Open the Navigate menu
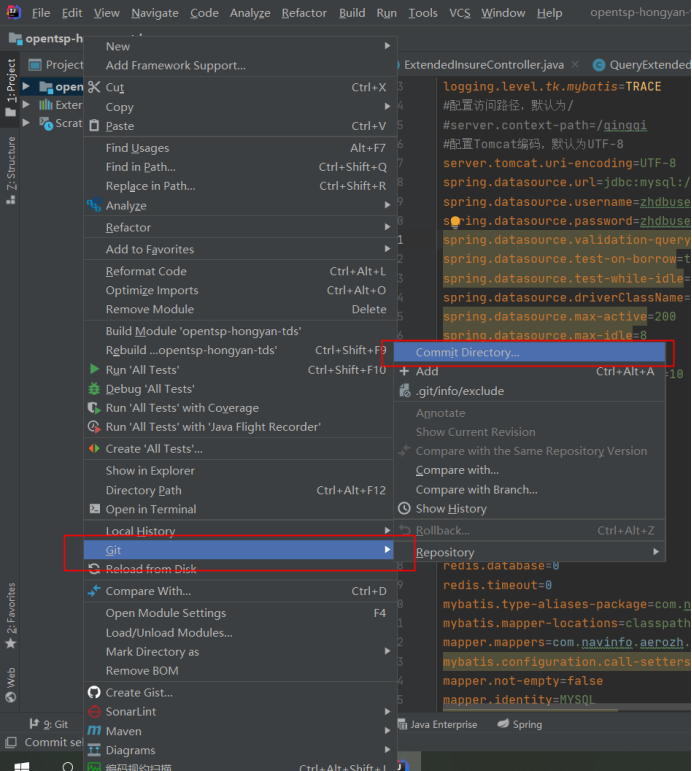 tap(154, 13)
